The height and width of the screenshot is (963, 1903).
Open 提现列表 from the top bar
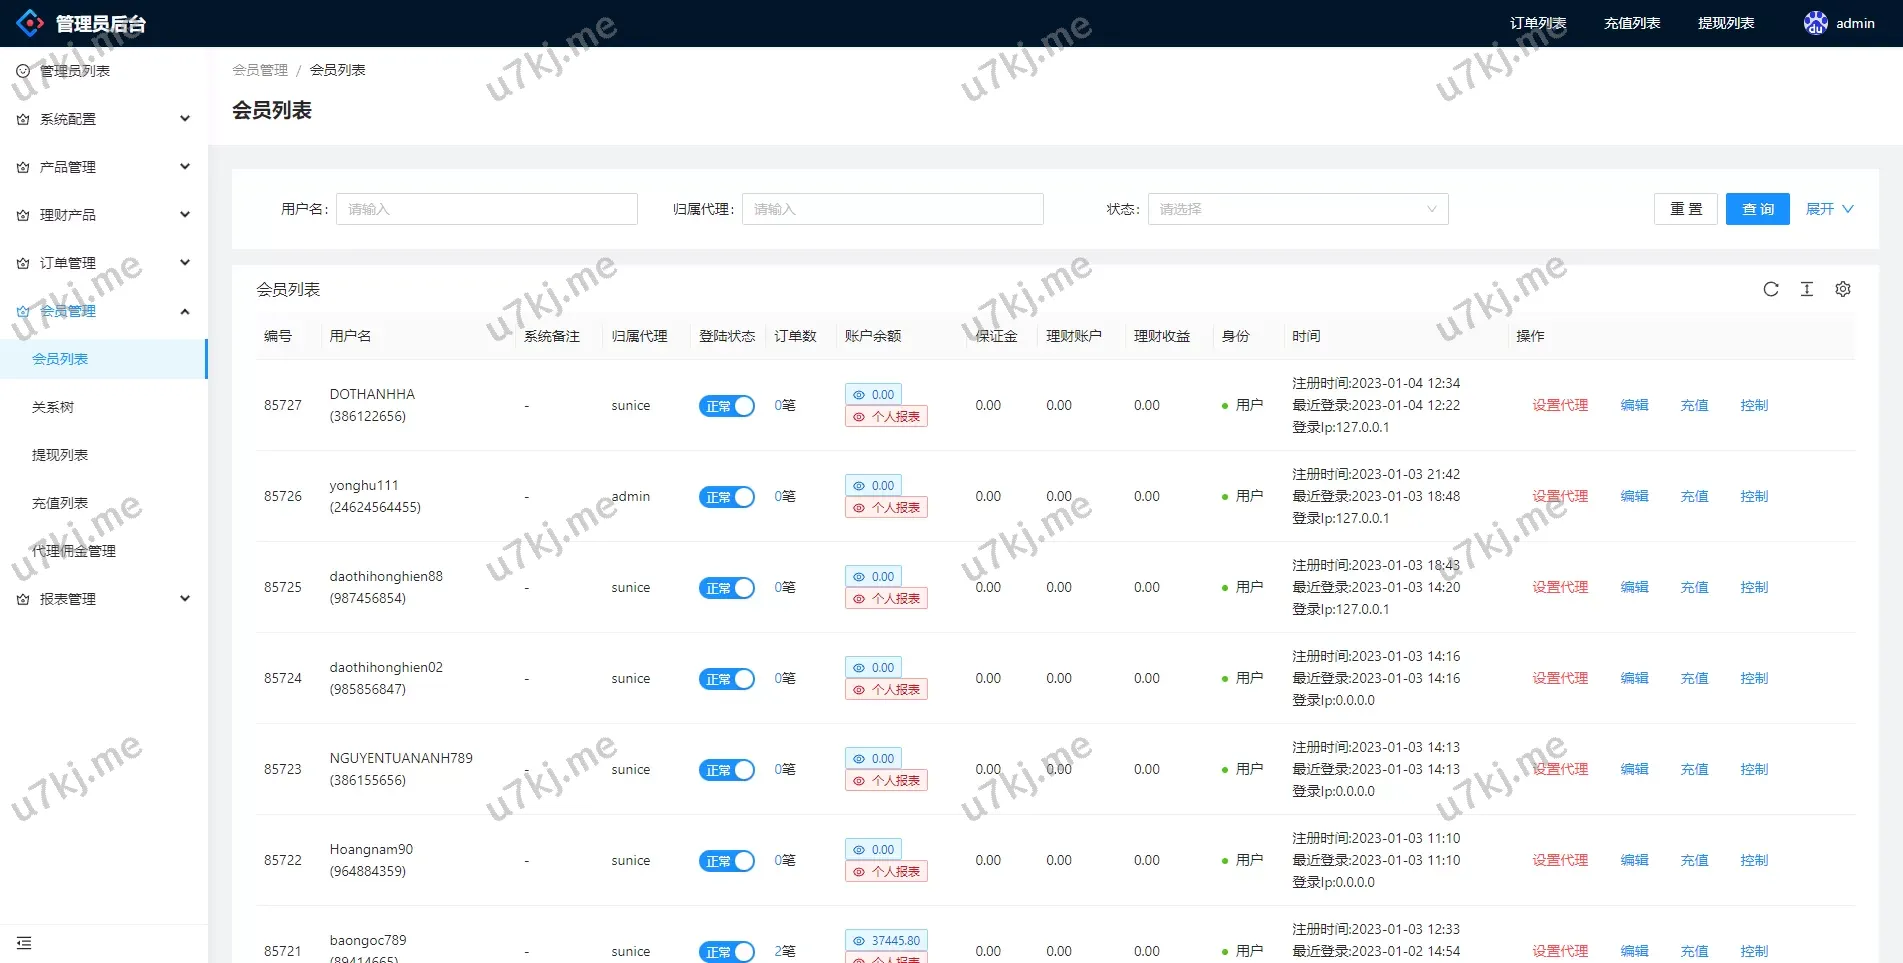coord(1726,23)
